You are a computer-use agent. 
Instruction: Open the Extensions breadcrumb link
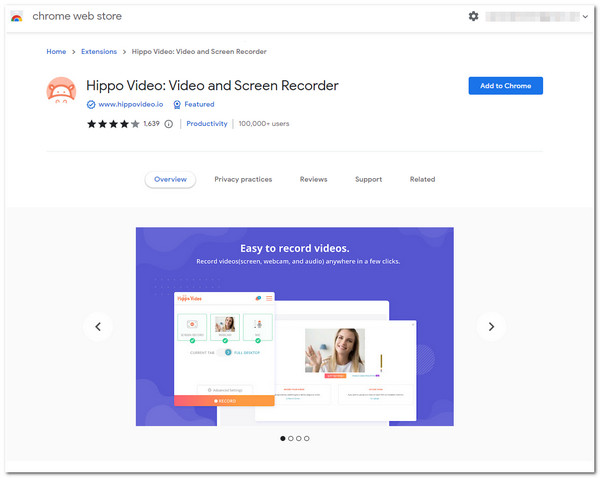click(x=99, y=51)
